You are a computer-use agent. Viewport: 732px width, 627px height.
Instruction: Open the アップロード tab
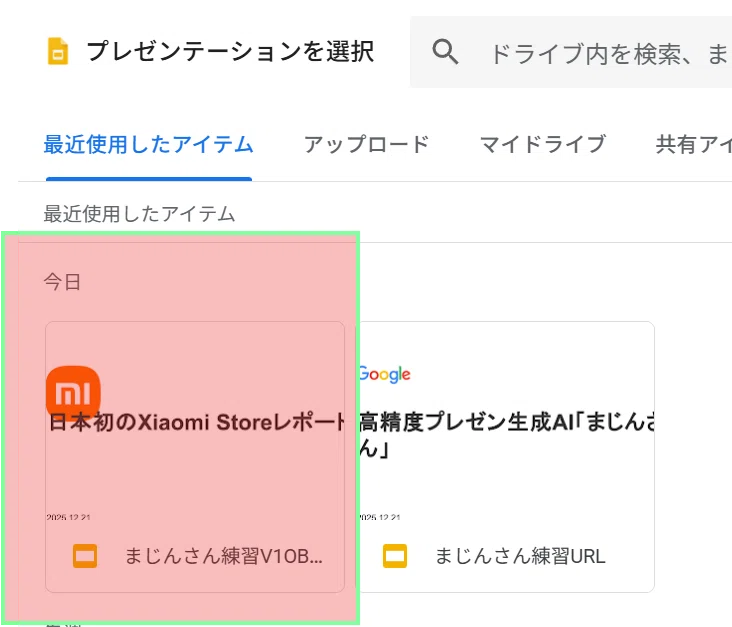366,144
